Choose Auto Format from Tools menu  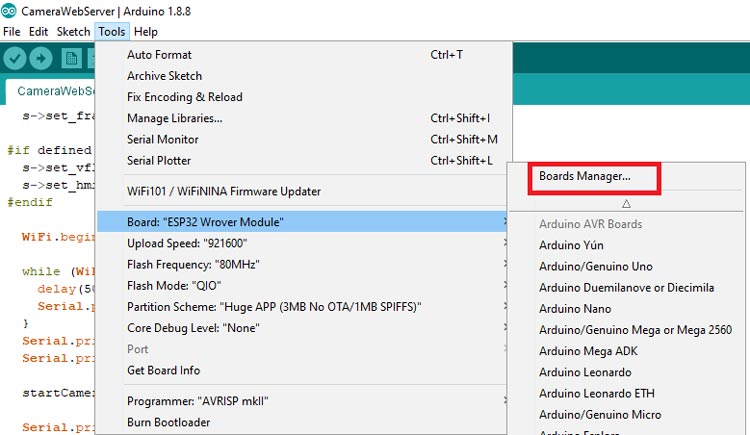[302, 55]
